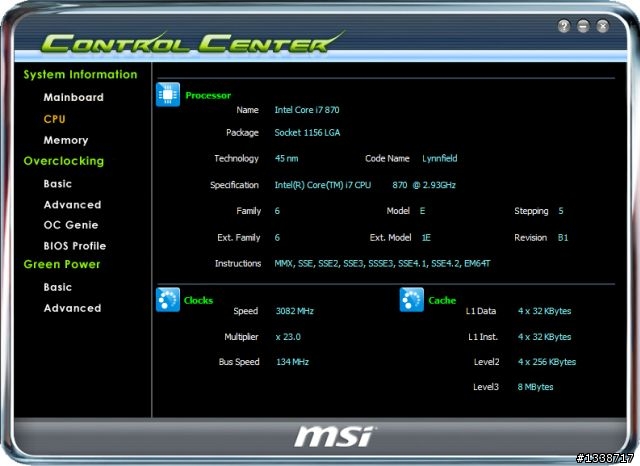The image size is (640, 466).
Task: Open Advanced under Green Power
Action: (x=72, y=308)
